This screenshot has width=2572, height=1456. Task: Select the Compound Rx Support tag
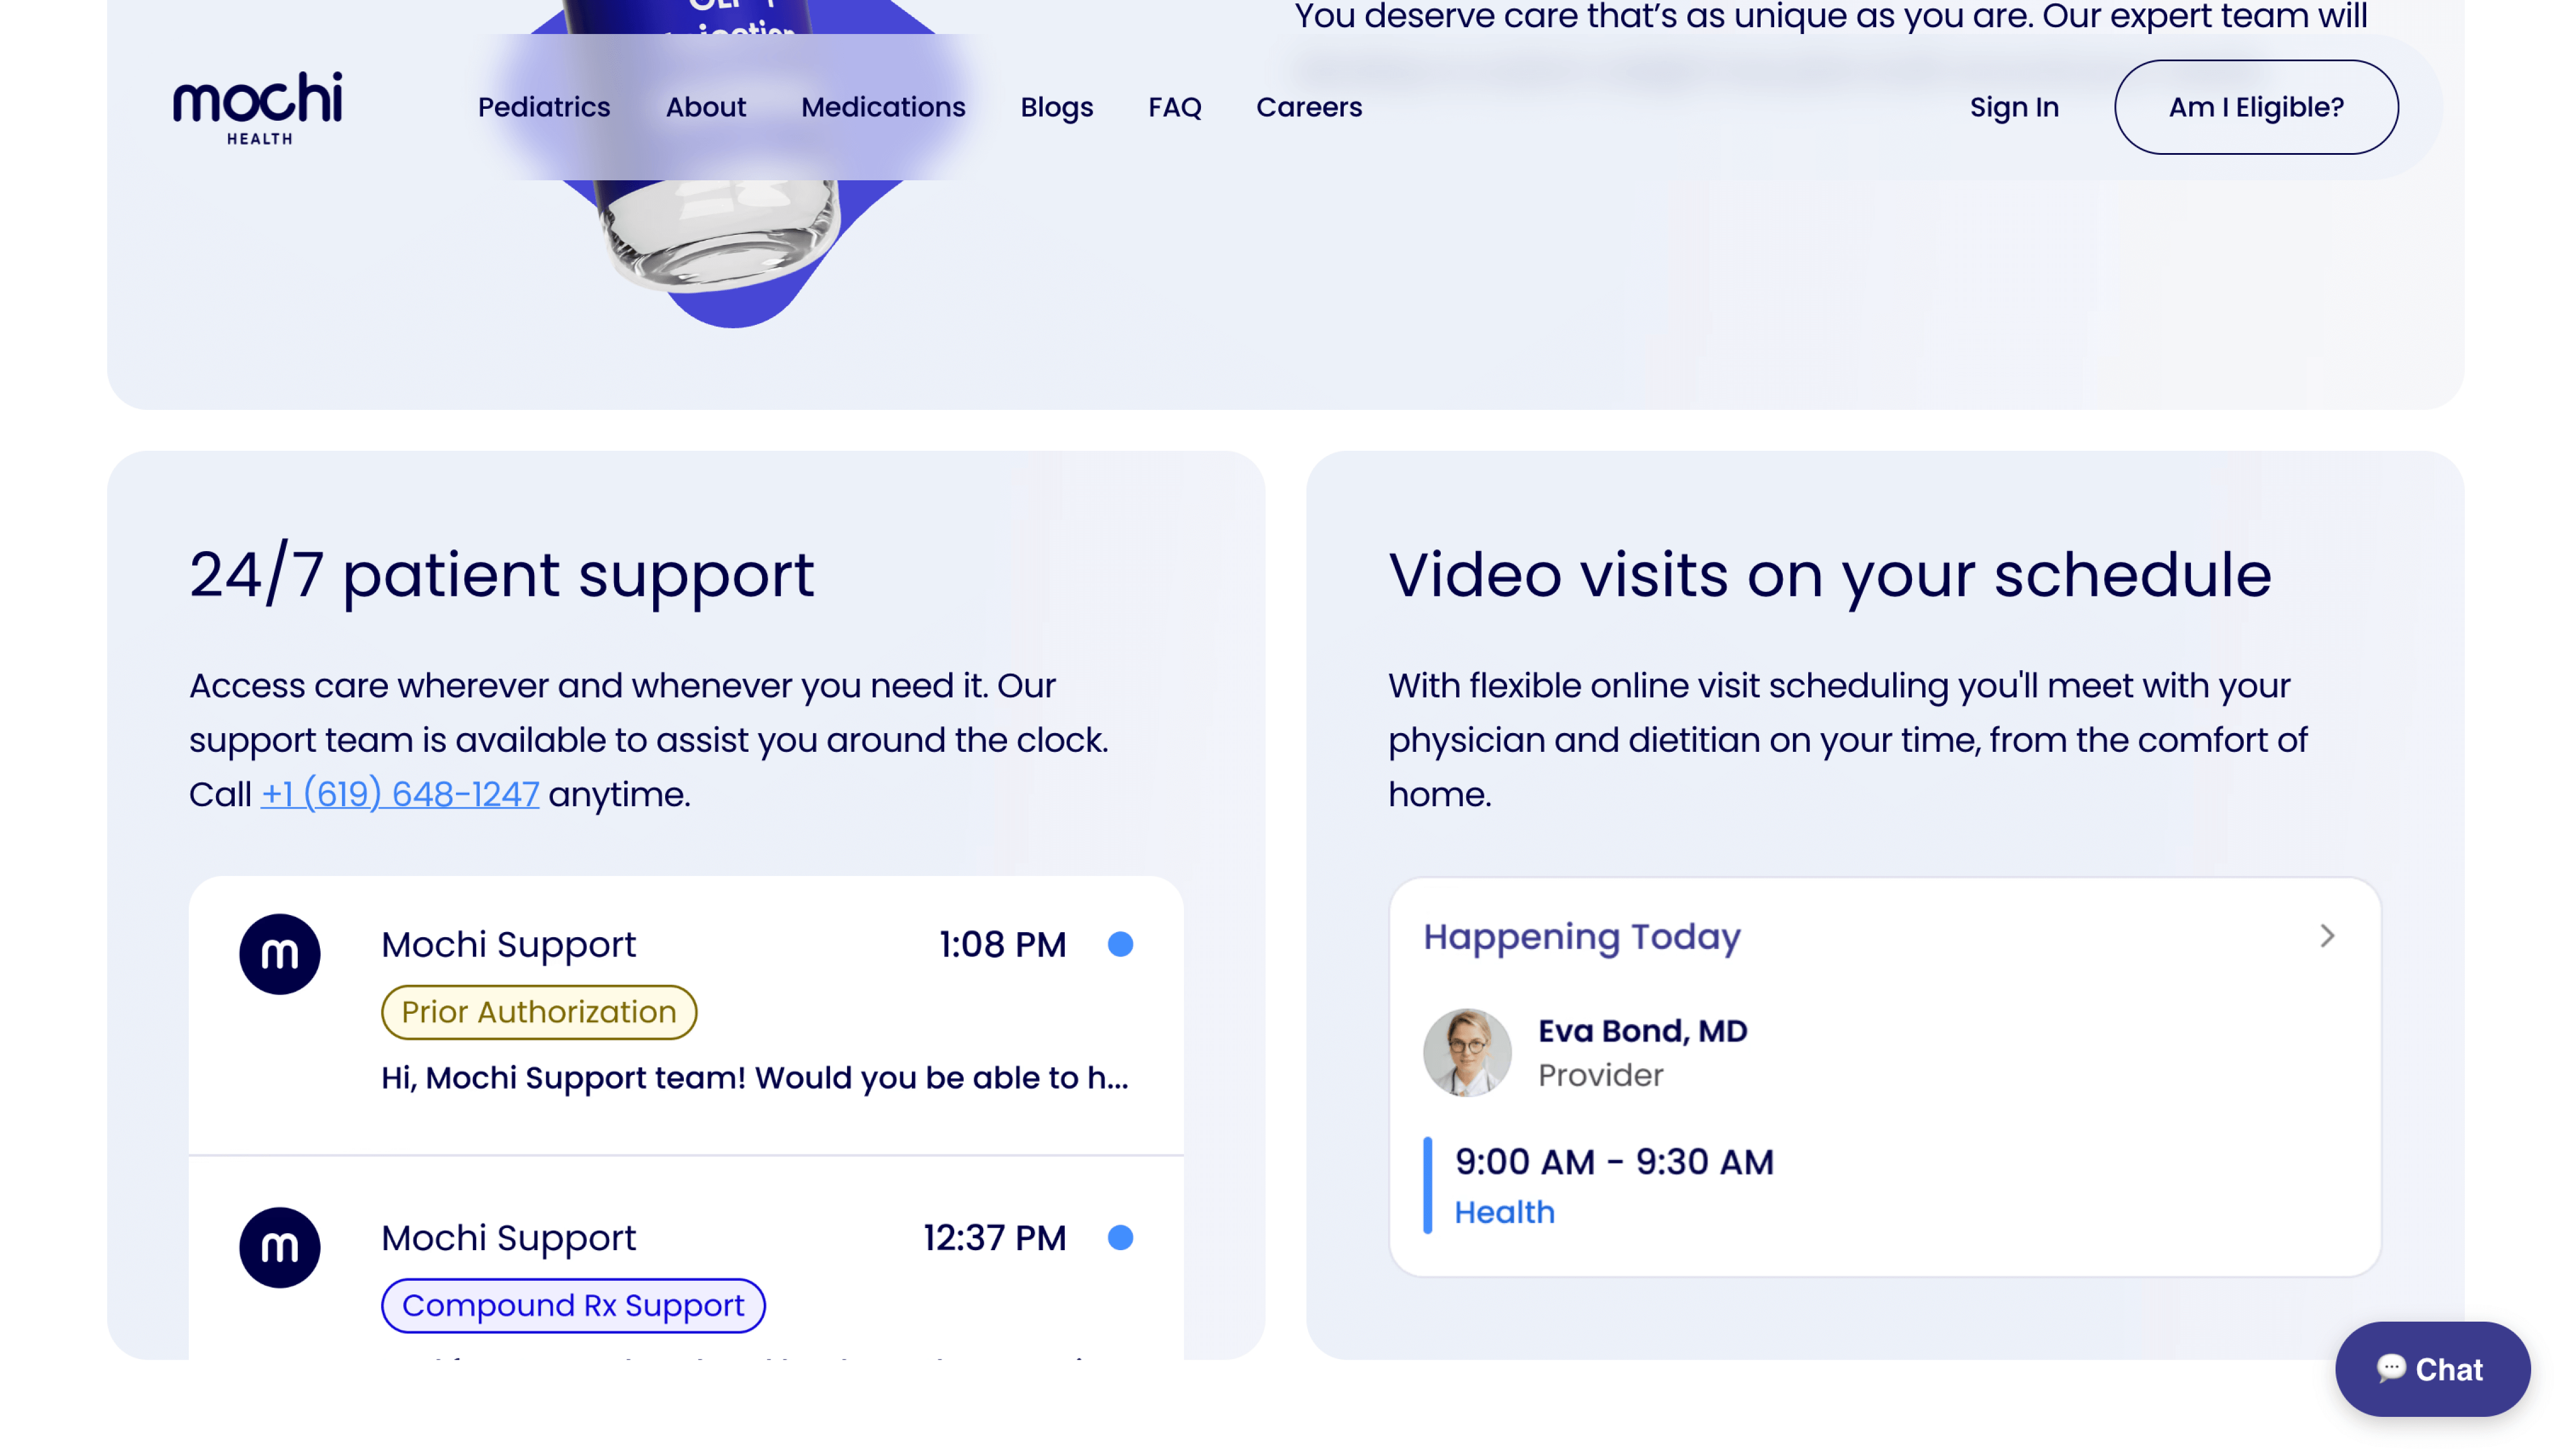(573, 1306)
